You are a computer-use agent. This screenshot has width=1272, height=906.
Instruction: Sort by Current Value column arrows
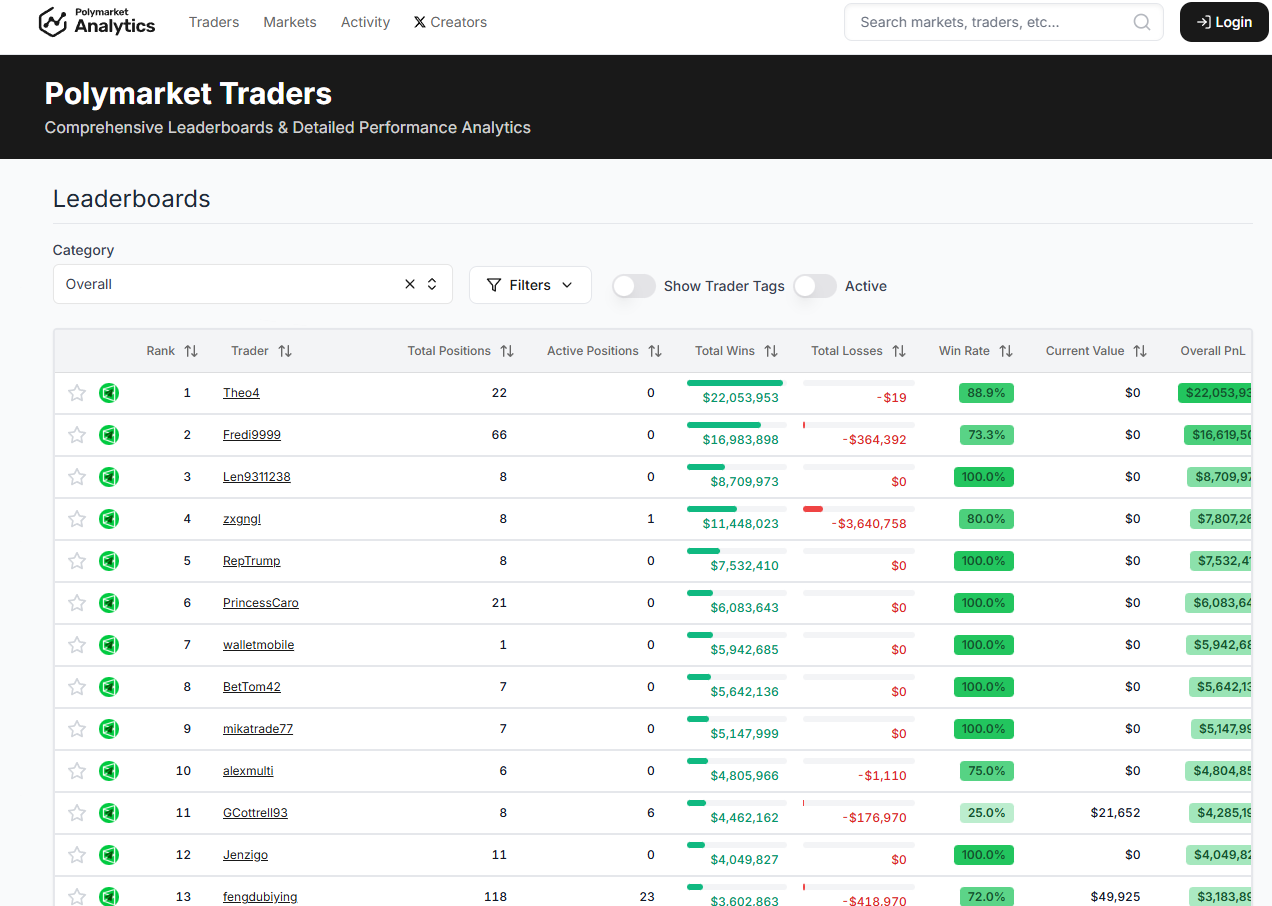(1140, 351)
